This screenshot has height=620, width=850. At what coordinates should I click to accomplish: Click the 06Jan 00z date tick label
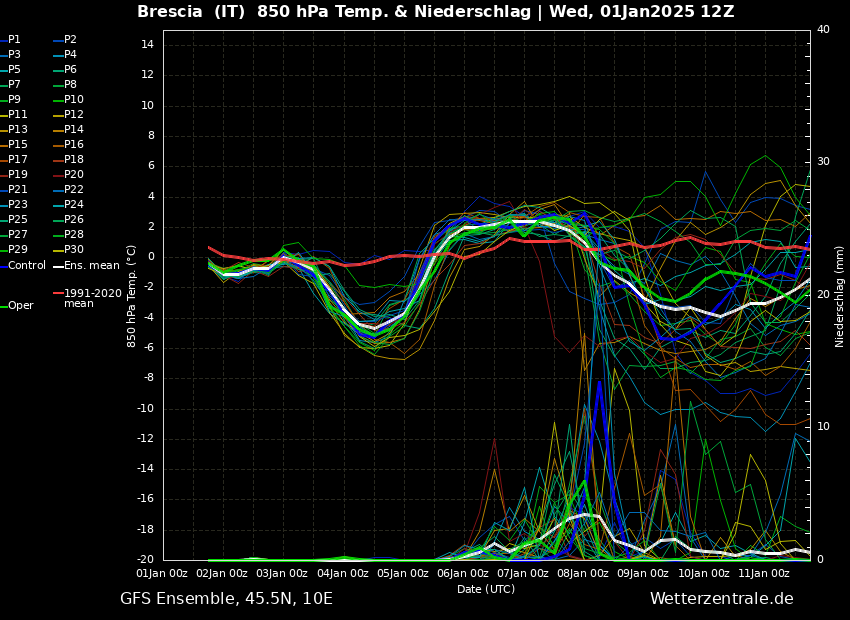coord(463,573)
